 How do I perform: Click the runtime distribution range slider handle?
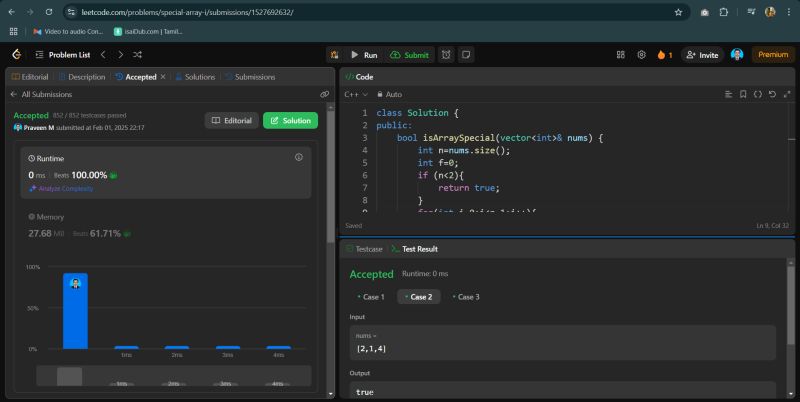(69, 377)
